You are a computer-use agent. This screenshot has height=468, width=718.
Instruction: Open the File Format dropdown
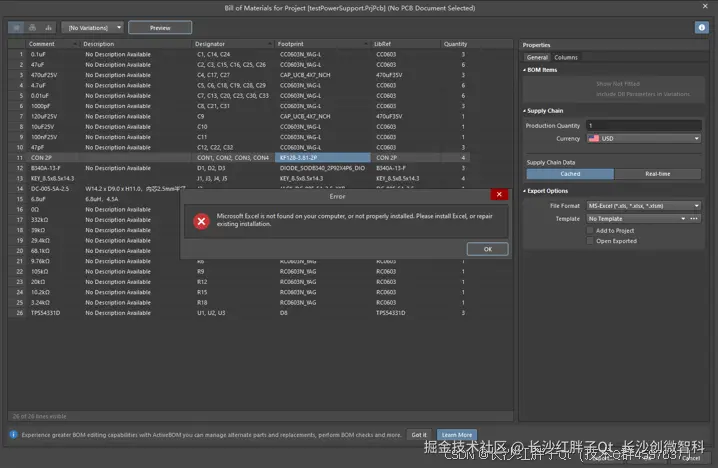point(644,206)
